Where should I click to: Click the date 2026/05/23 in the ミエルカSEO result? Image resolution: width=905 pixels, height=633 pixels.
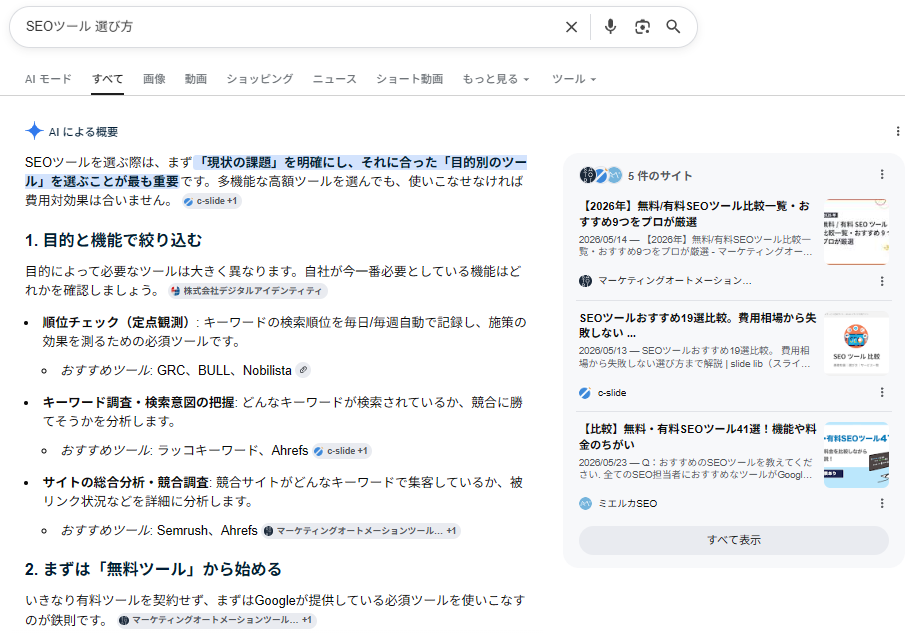pyautogui.click(x=603, y=462)
